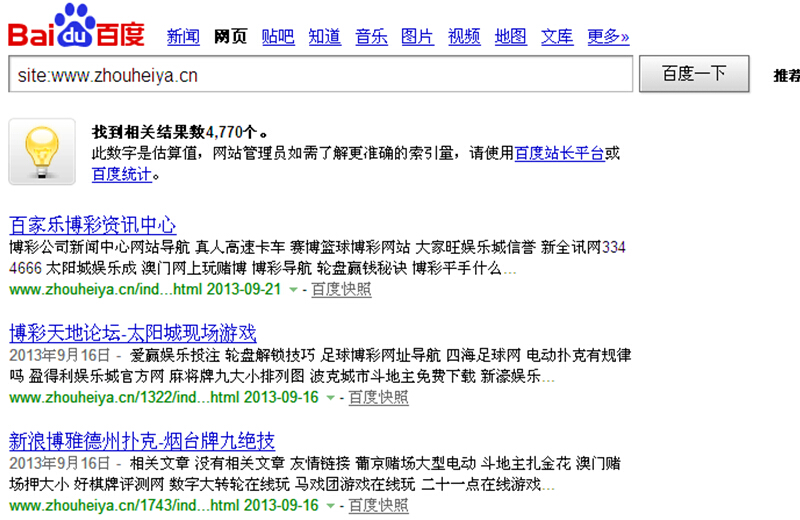
Task: Open the 文库 tab
Action: [x=557, y=37]
